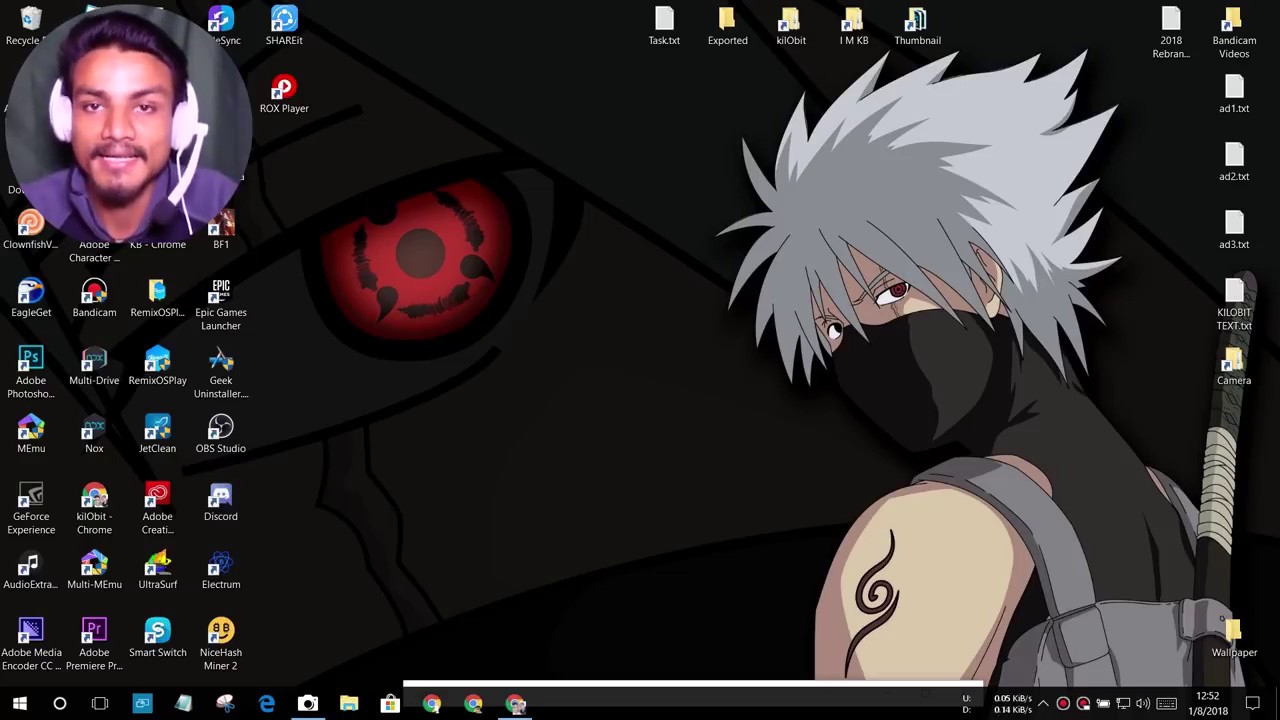Click the network speed meter readout
The height and width of the screenshot is (720, 1280).
click(997, 704)
